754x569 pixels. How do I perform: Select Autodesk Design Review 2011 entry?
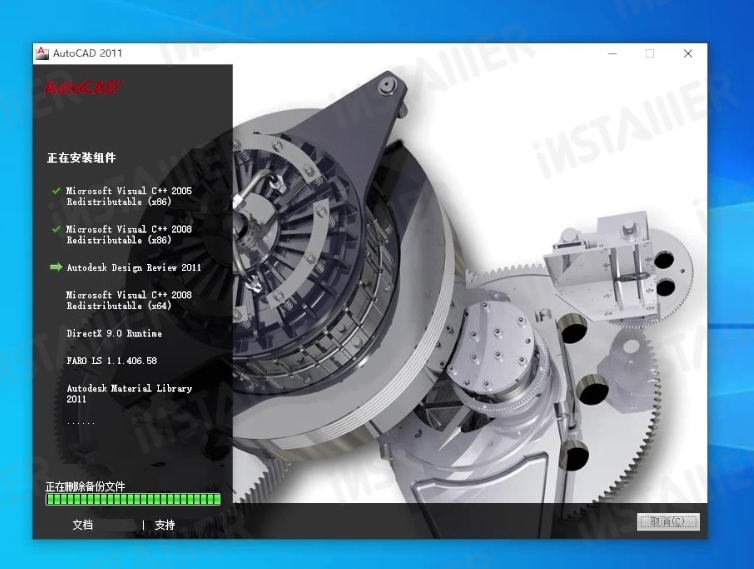[x=134, y=267]
